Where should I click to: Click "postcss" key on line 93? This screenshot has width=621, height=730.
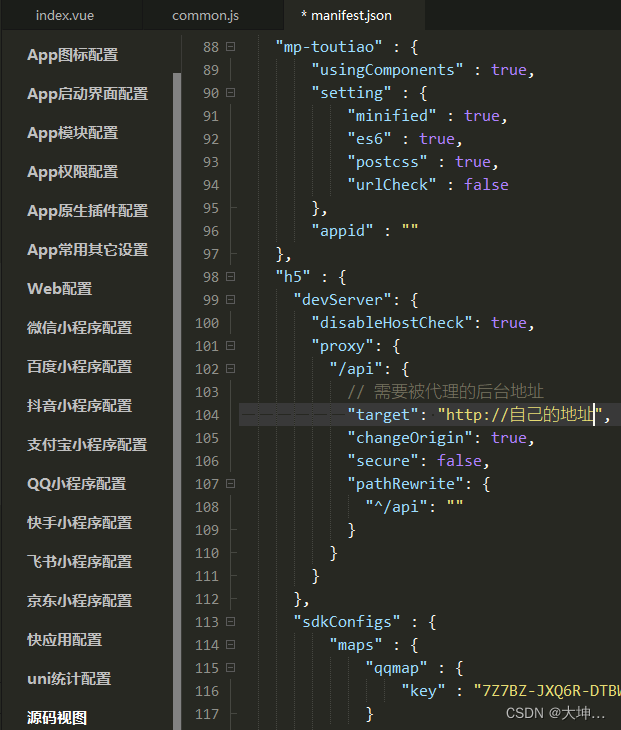[387, 162]
